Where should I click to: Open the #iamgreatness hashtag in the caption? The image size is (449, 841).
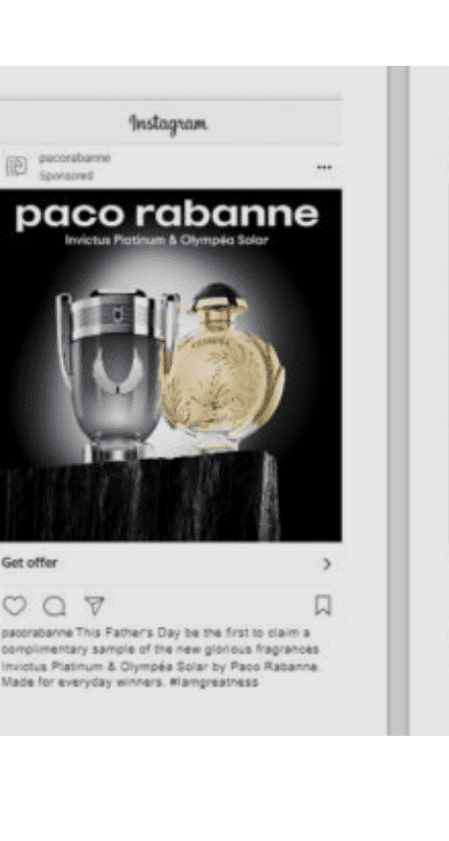click(214, 682)
